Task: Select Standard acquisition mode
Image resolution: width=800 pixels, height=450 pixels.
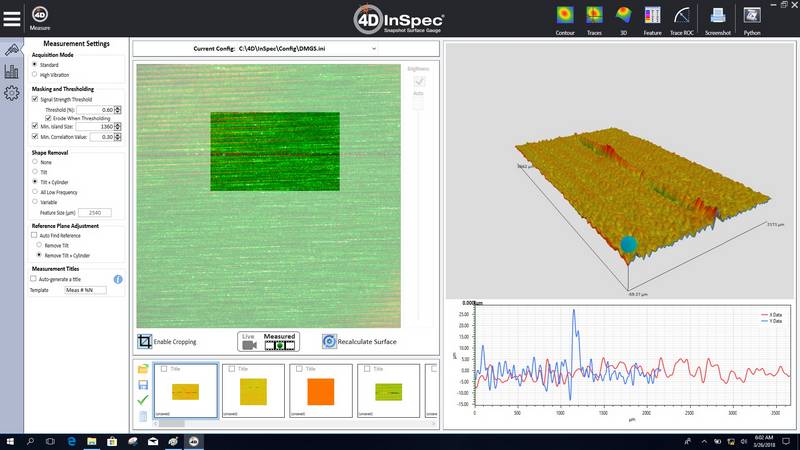Action: pyautogui.click(x=35, y=64)
